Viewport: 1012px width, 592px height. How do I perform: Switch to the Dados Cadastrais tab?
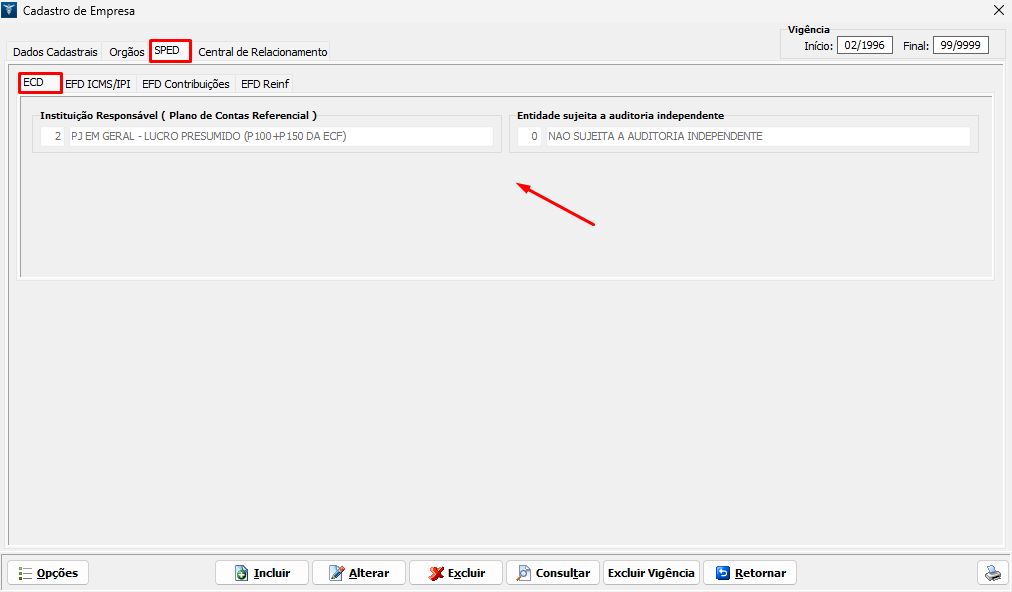56,52
